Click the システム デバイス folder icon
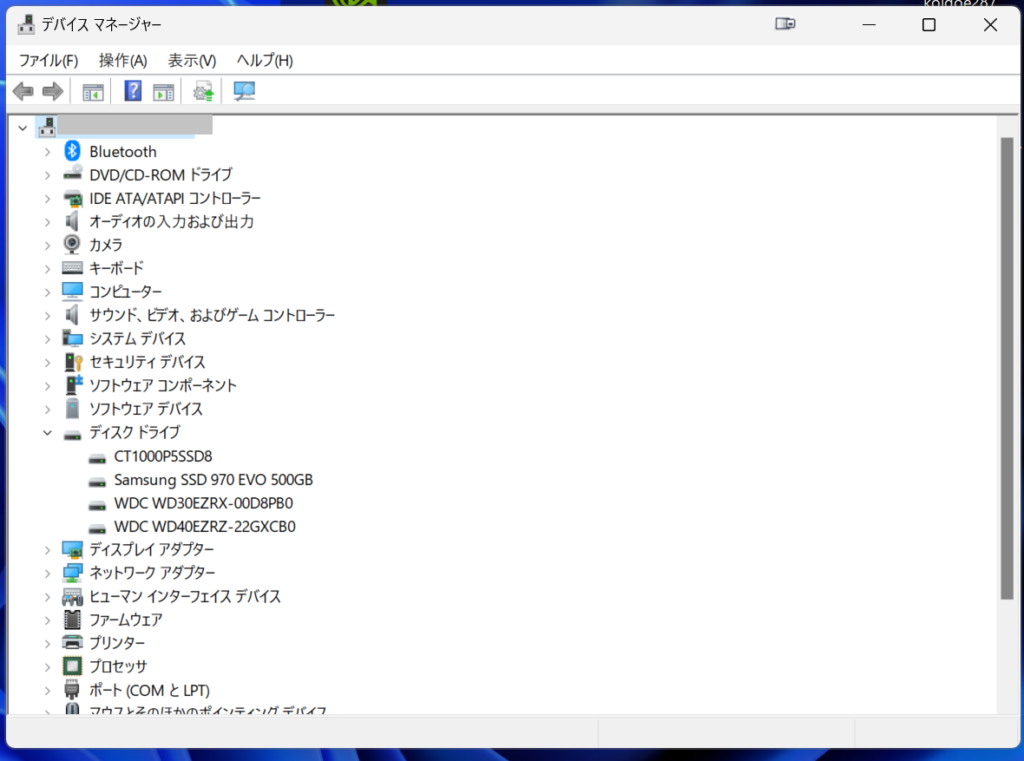This screenshot has height=761, width=1024. pos(72,338)
